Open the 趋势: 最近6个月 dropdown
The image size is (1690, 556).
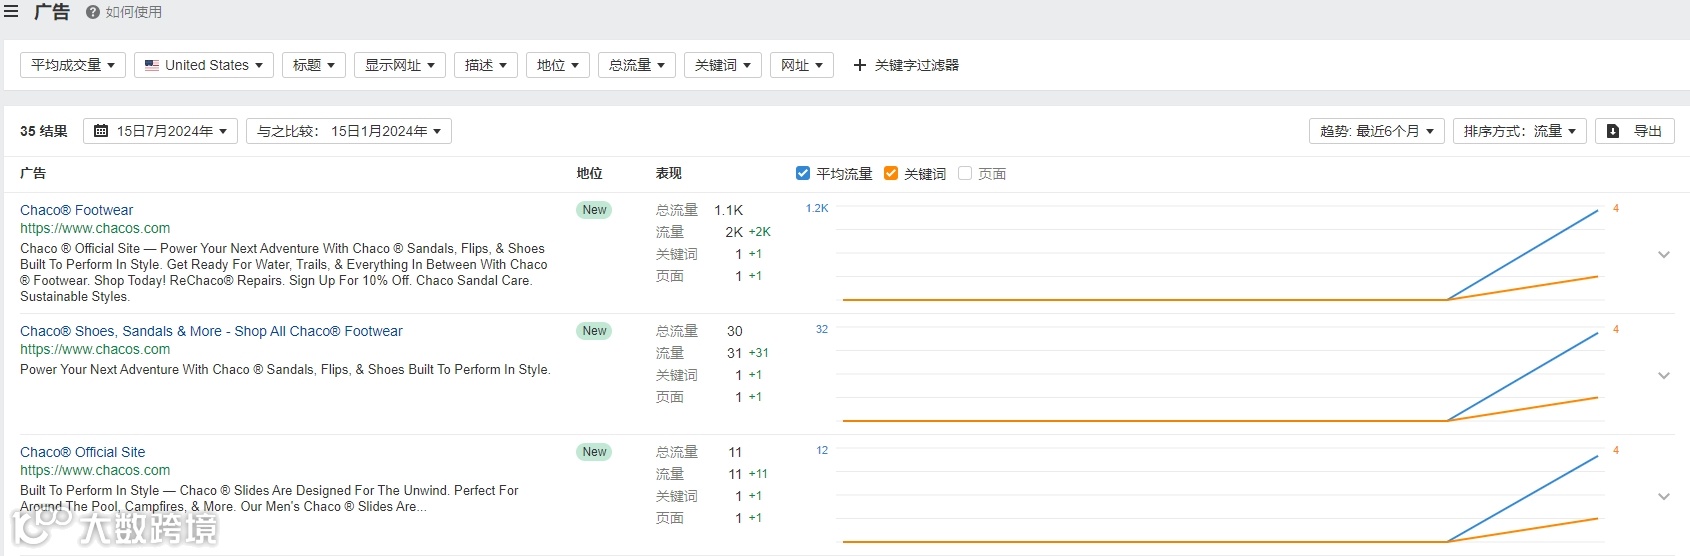coord(1376,131)
